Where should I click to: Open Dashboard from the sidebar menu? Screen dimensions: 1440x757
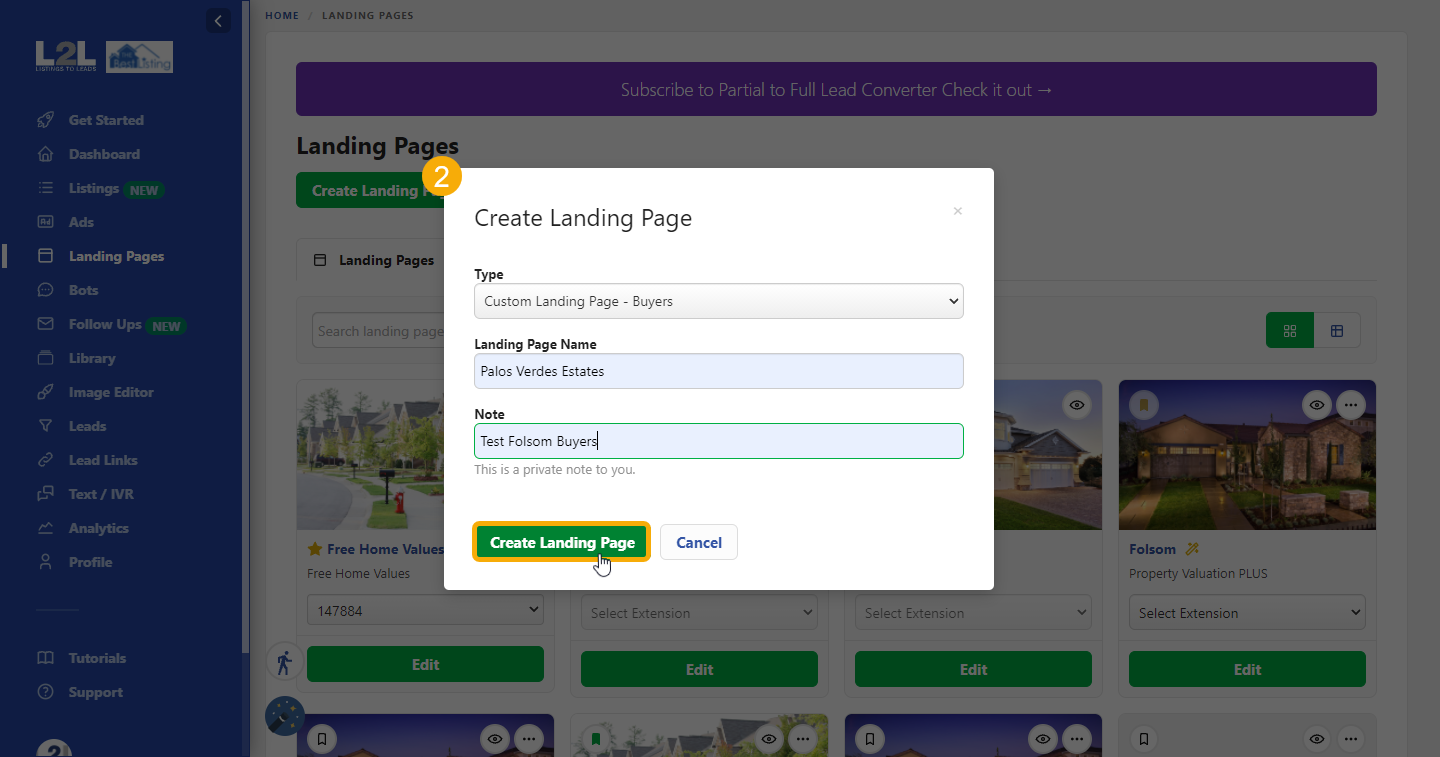104,154
